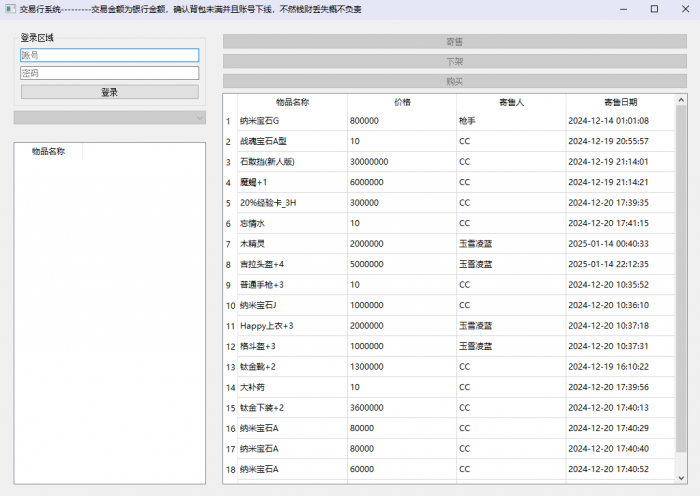The image size is (700, 496).
Task: Focus the 密码 password field
Action: pyautogui.click(x=110, y=73)
